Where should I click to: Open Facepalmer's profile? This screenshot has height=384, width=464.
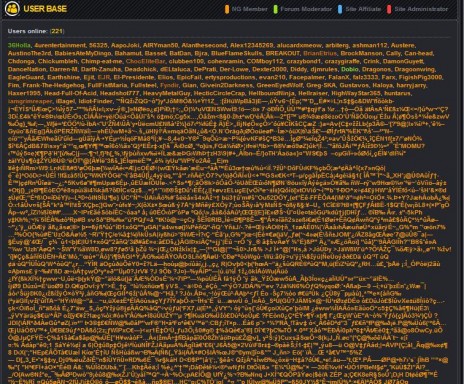(307, 77)
